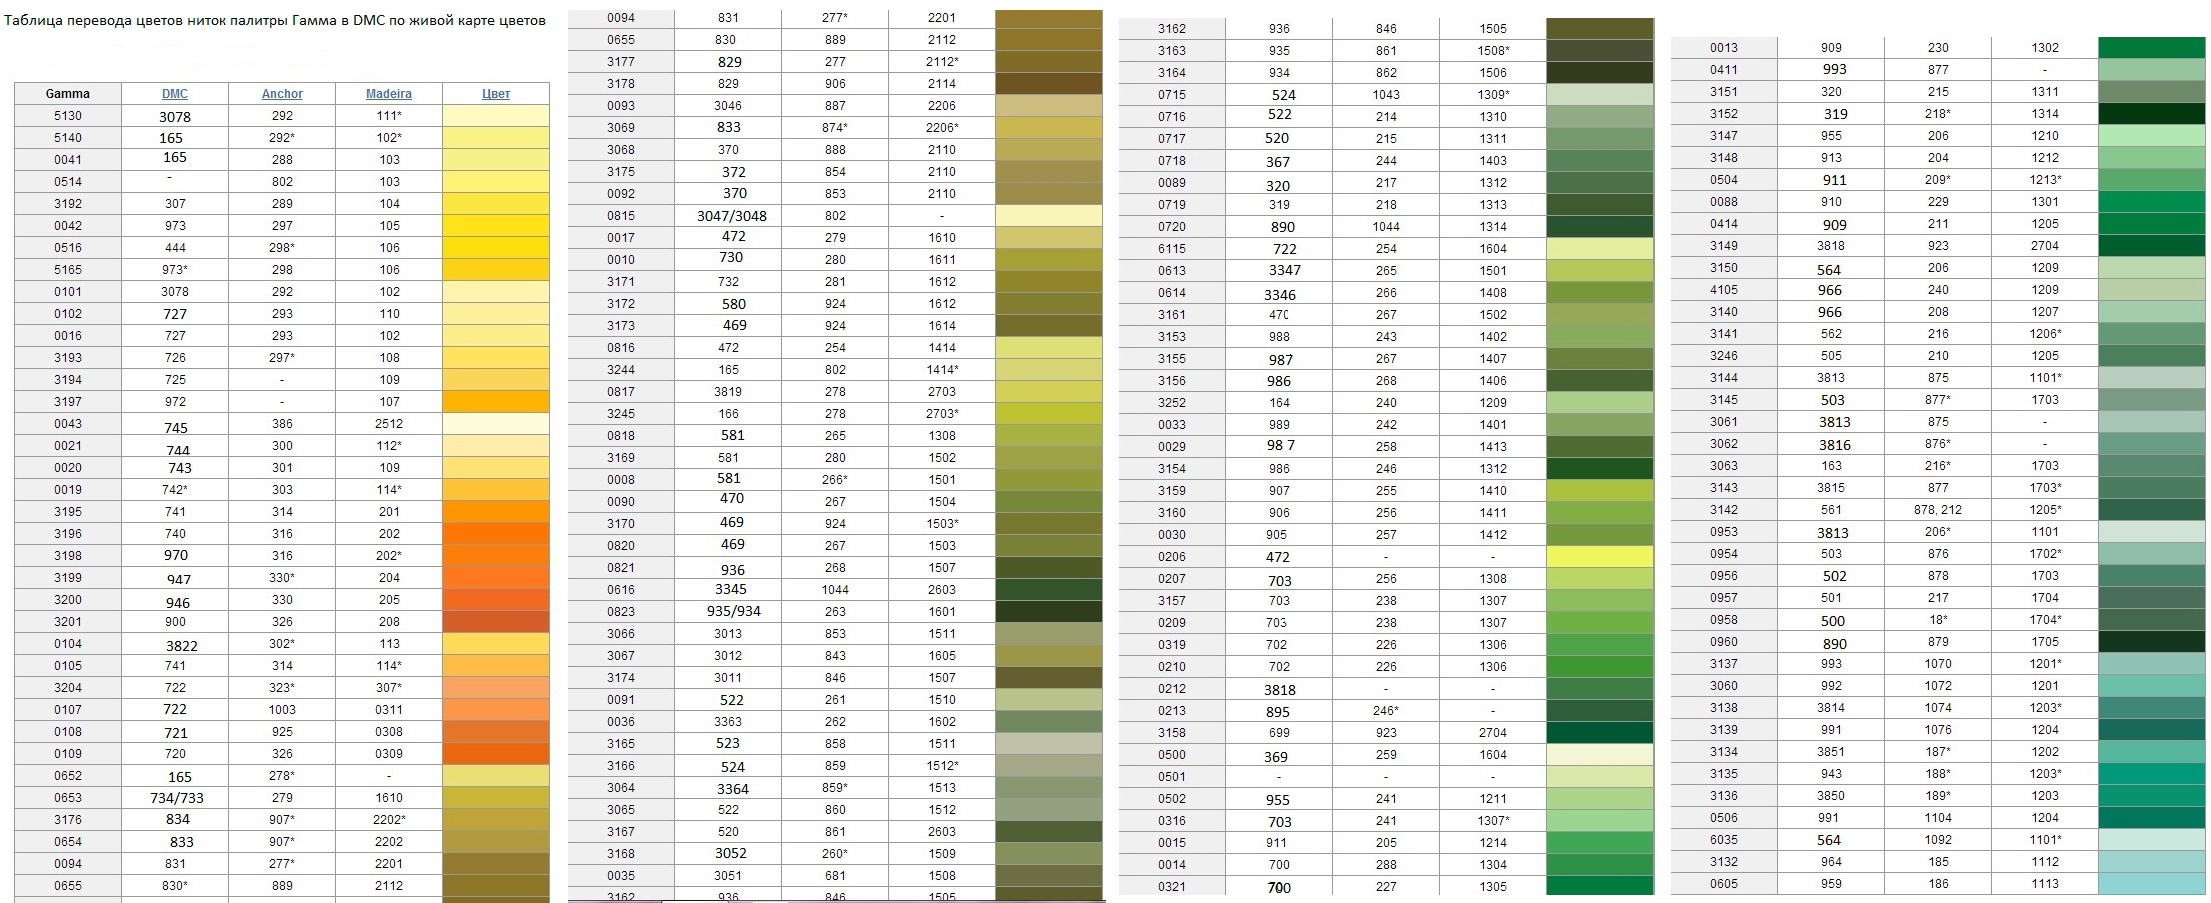
Task: Select Gamma code 3066 cell
Action: [x=621, y=634]
